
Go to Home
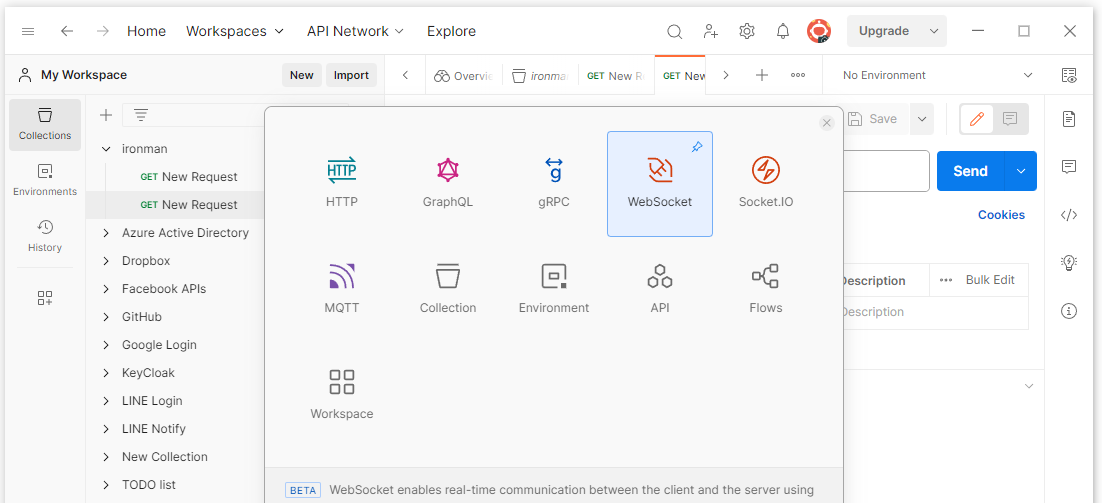146,31
